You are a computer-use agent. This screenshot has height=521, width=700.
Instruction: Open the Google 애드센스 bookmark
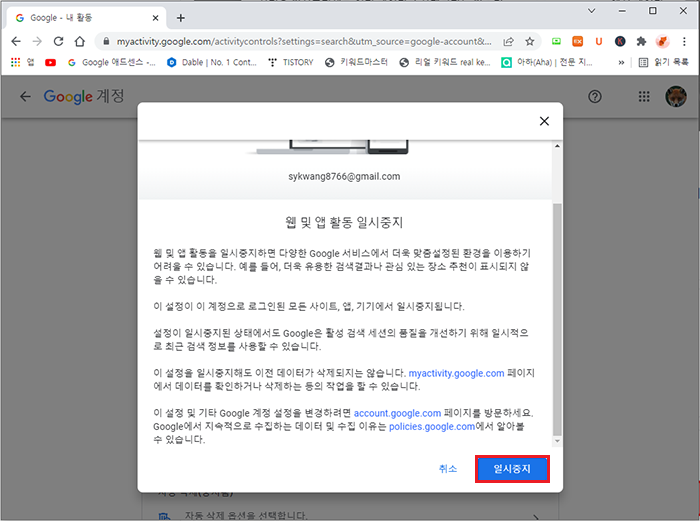(111, 63)
